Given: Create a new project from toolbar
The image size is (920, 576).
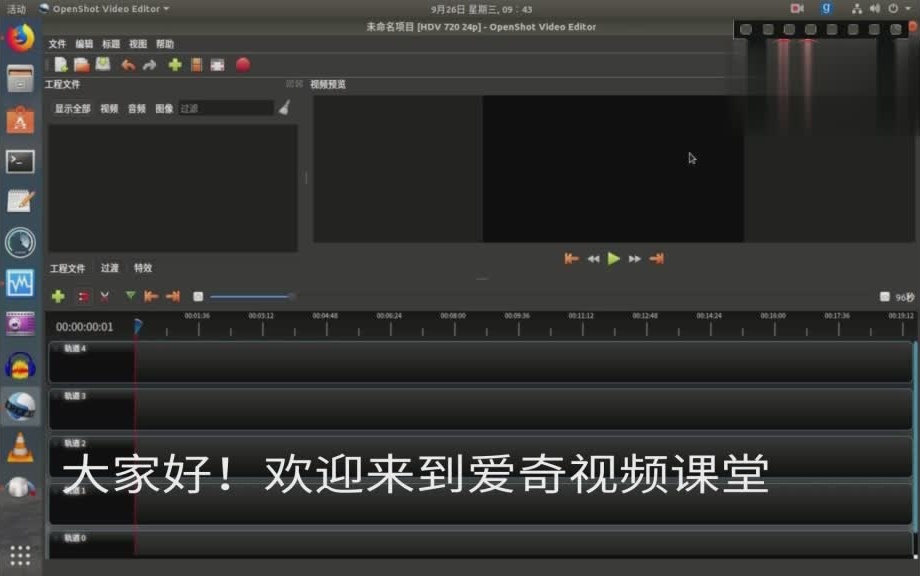Looking at the screenshot, I should [61, 65].
